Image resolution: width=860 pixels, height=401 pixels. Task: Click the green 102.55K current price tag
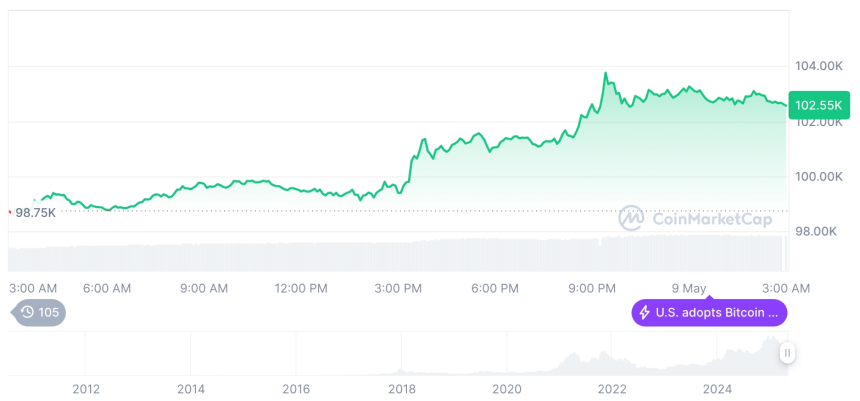pyautogui.click(x=817, y=104)
